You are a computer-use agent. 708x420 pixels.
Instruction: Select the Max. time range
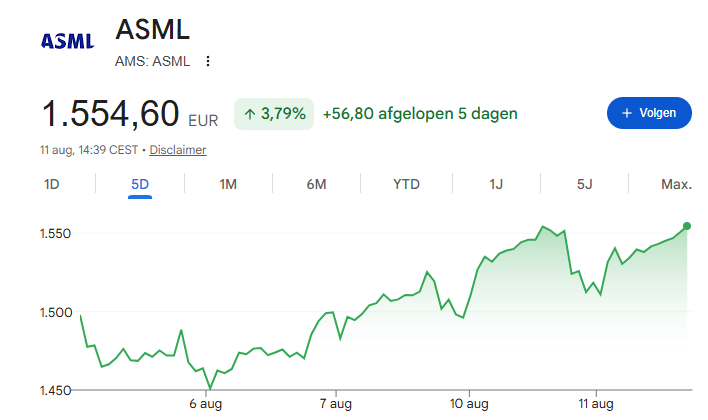pos(676,184)
